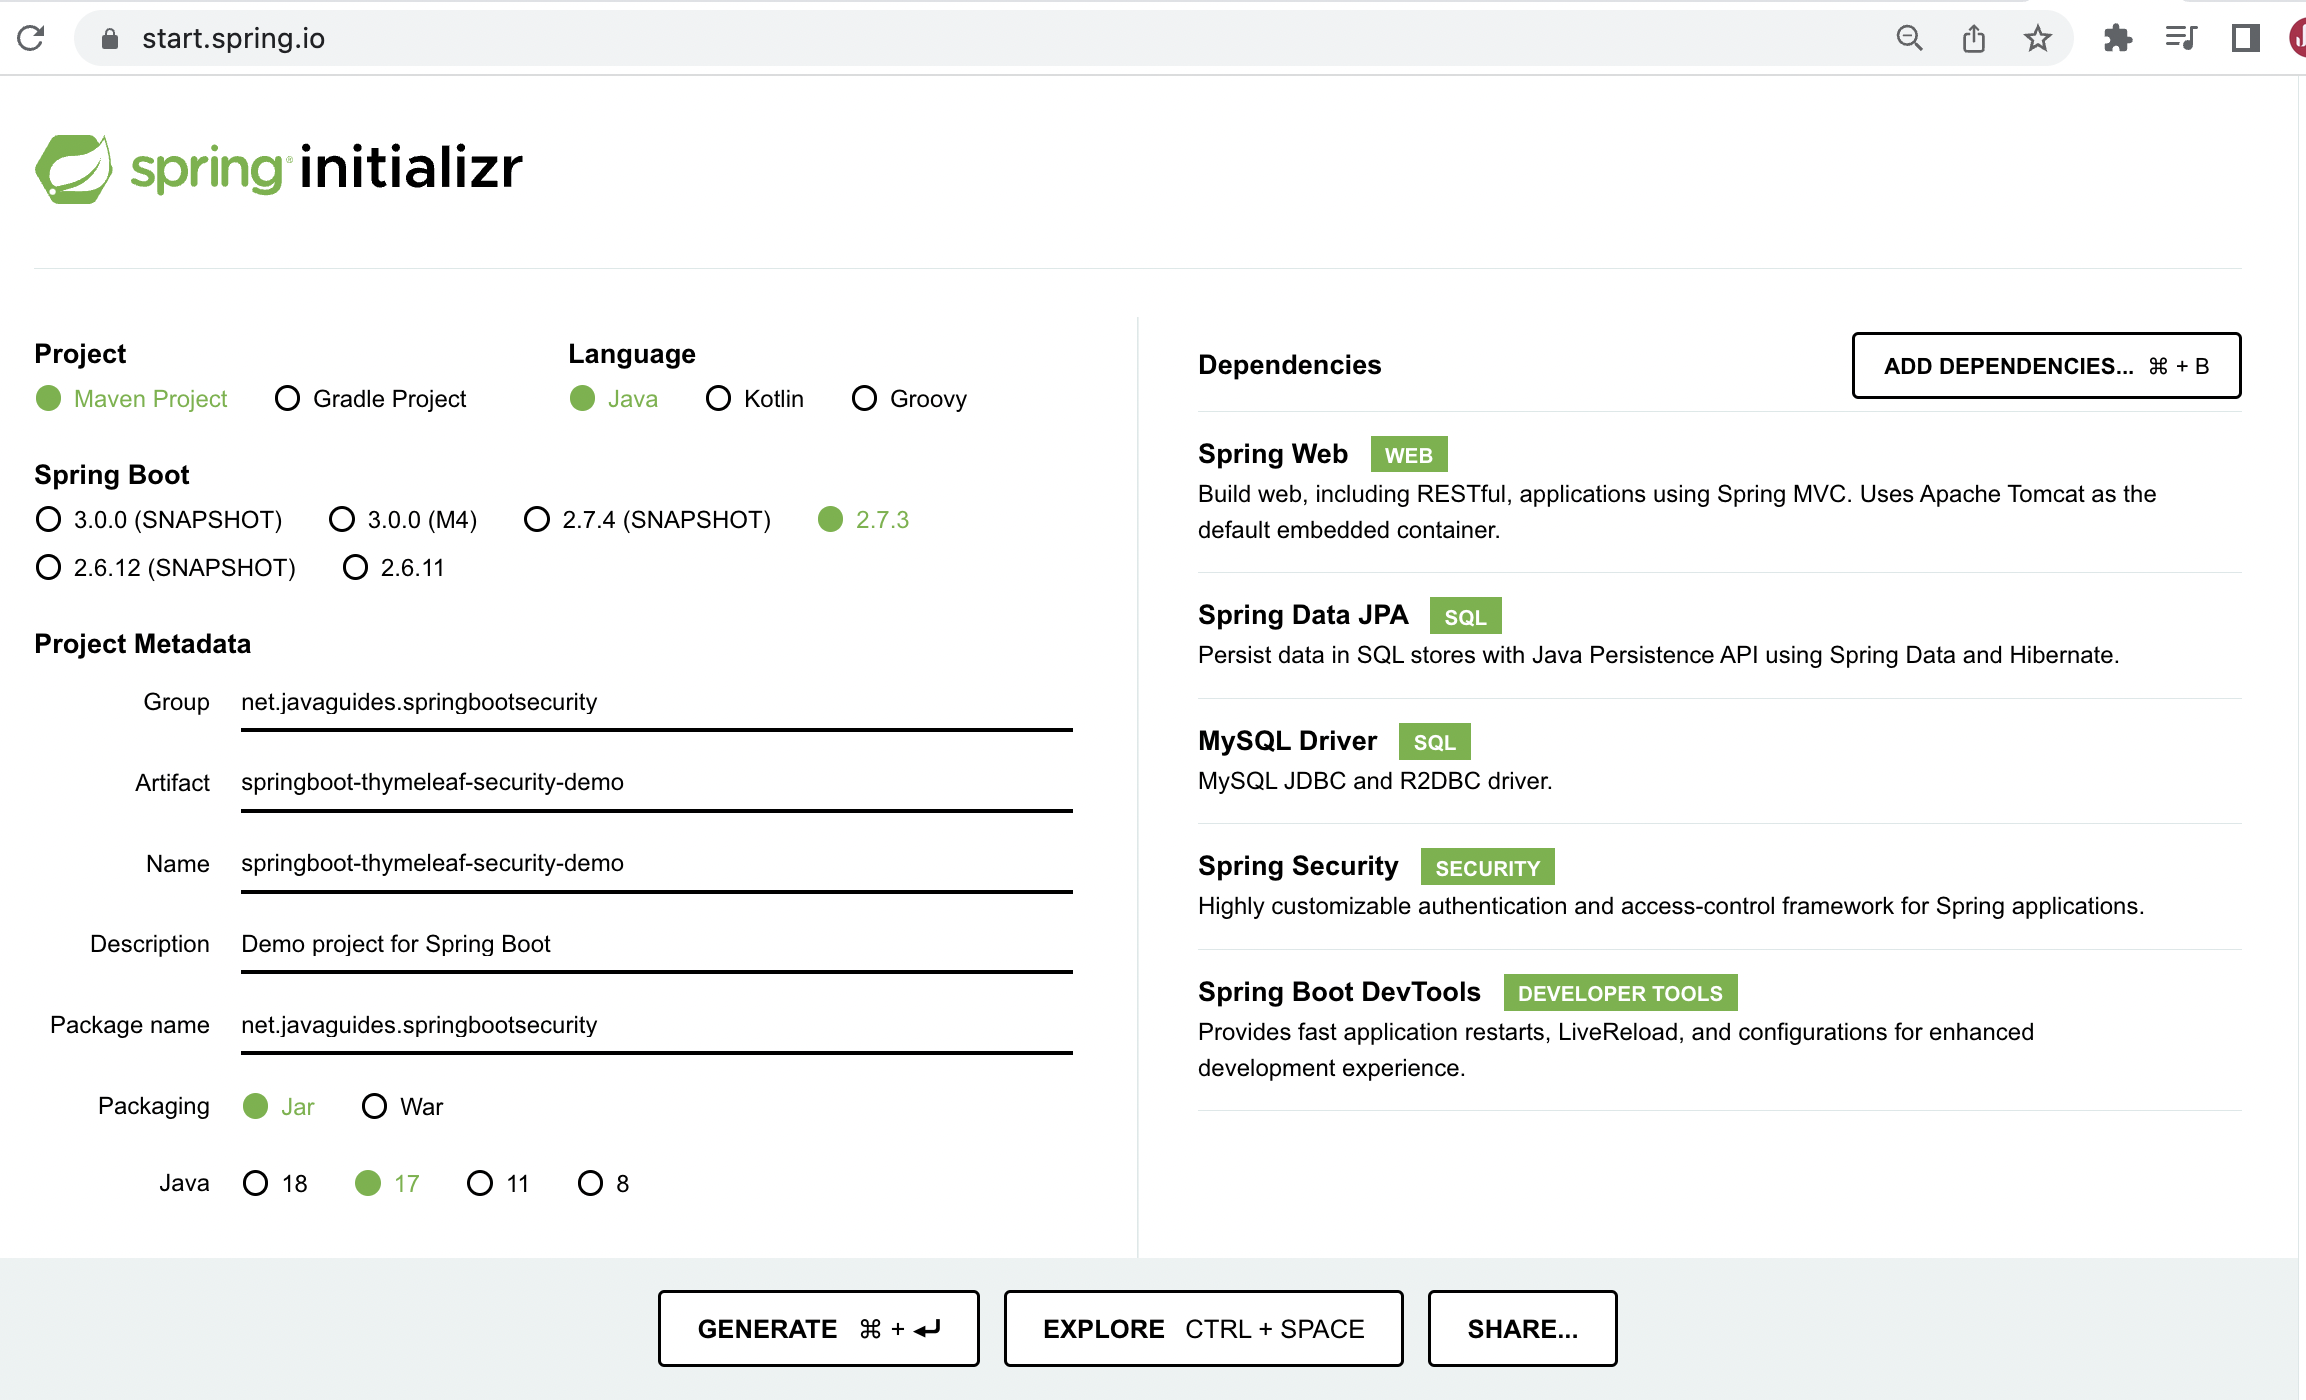
Task: Open the EXPLORE project preview
Action: coord(1203,1329)
